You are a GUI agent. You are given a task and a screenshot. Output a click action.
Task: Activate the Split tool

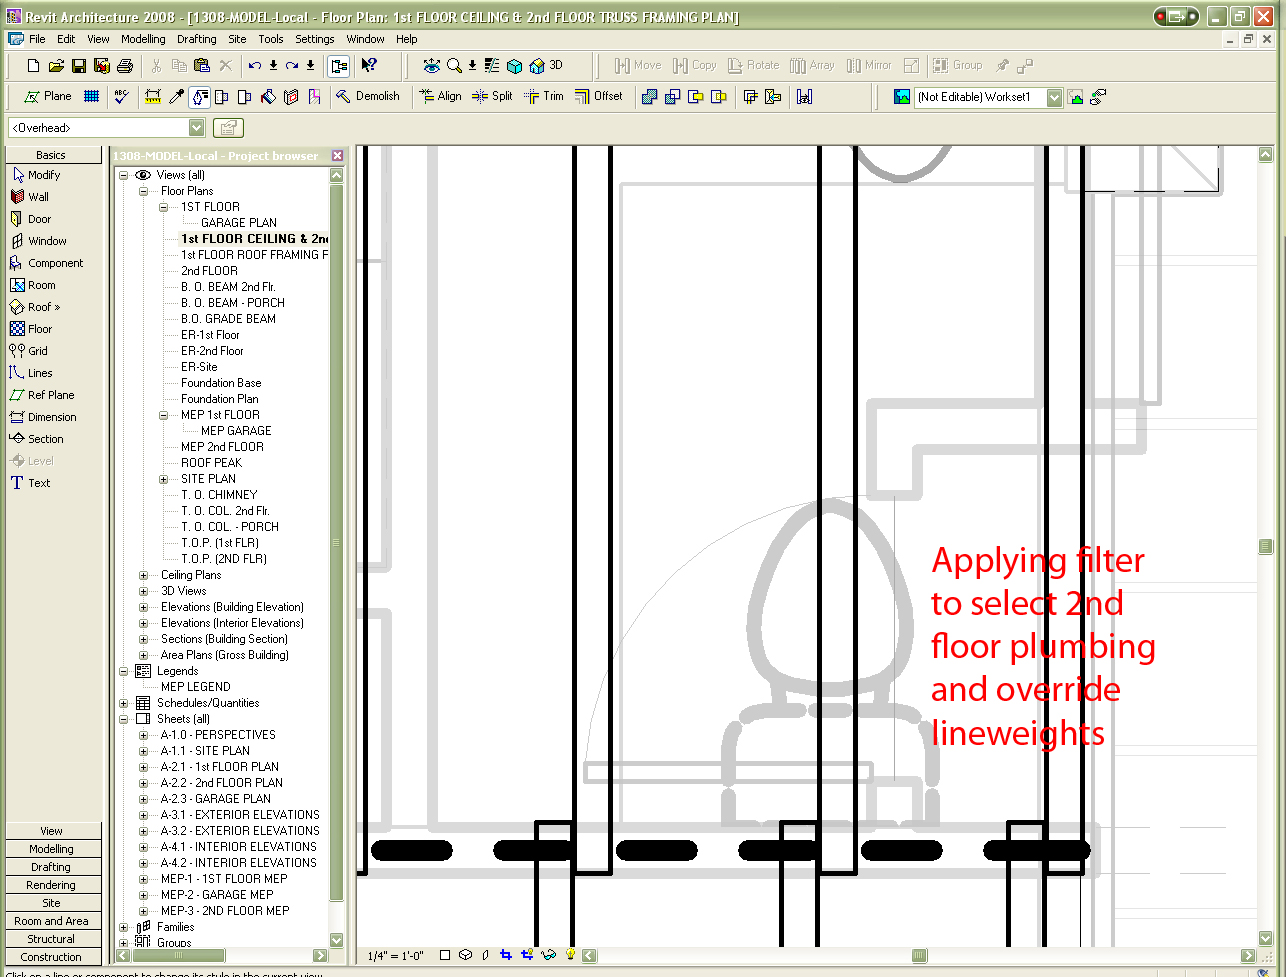tap(492, 97)
